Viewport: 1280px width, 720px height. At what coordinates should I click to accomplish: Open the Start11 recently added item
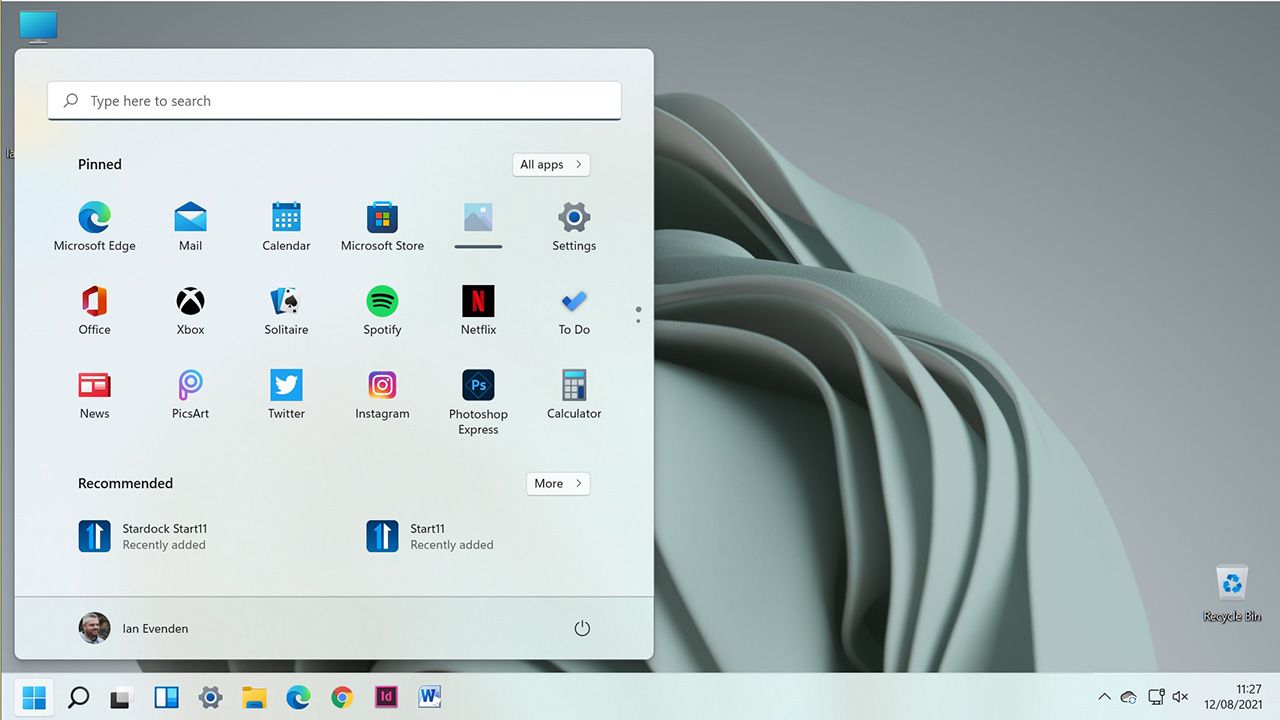click(x=430, y=536)
